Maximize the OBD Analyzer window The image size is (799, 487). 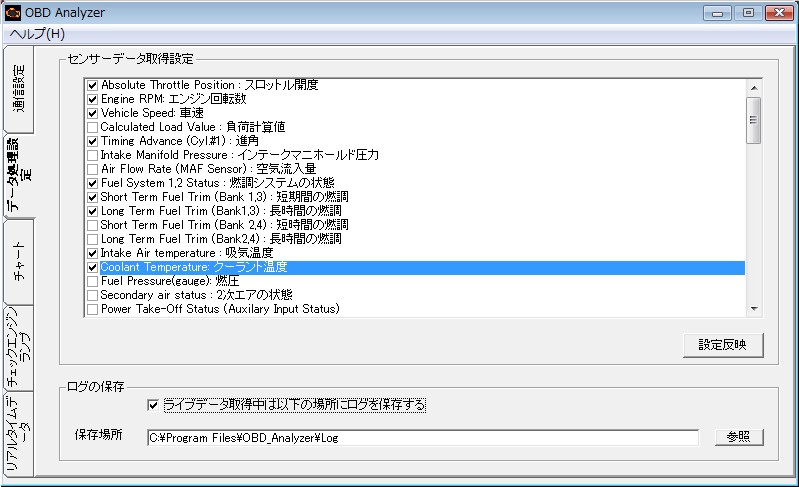[748, 13]
